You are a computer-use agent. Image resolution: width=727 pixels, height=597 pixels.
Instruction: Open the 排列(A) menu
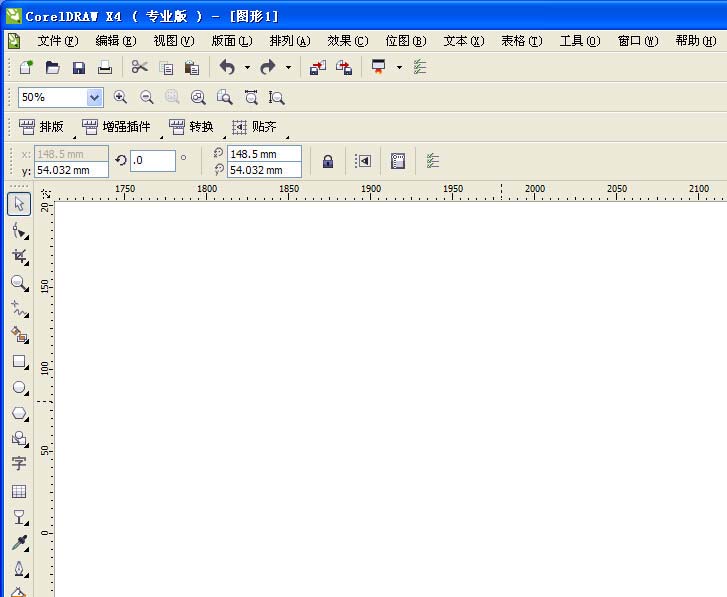[x=290, y=41]
